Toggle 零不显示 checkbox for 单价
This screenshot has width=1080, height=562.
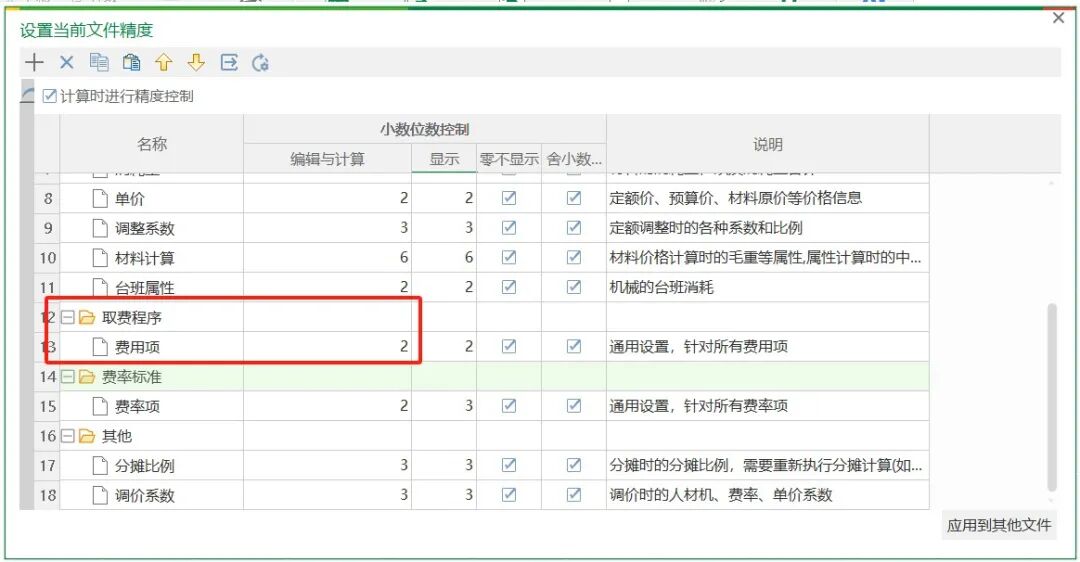coord(509,198)
